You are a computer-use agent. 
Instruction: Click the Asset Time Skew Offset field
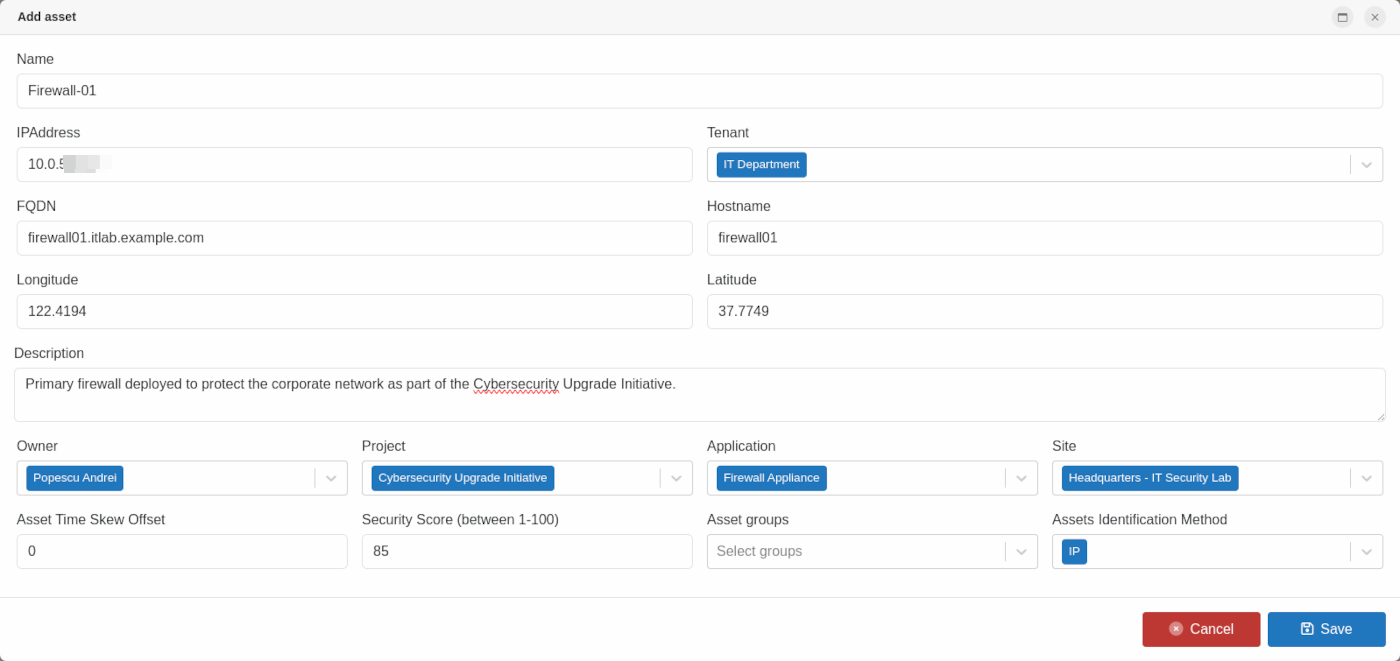pos(182,552)
